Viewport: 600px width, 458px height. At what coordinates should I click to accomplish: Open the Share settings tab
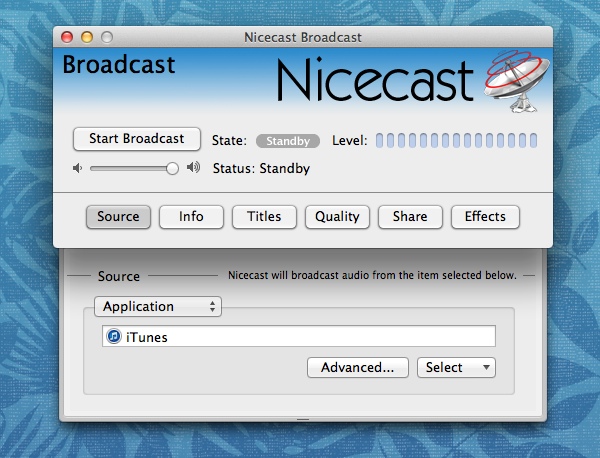point(410,217)
